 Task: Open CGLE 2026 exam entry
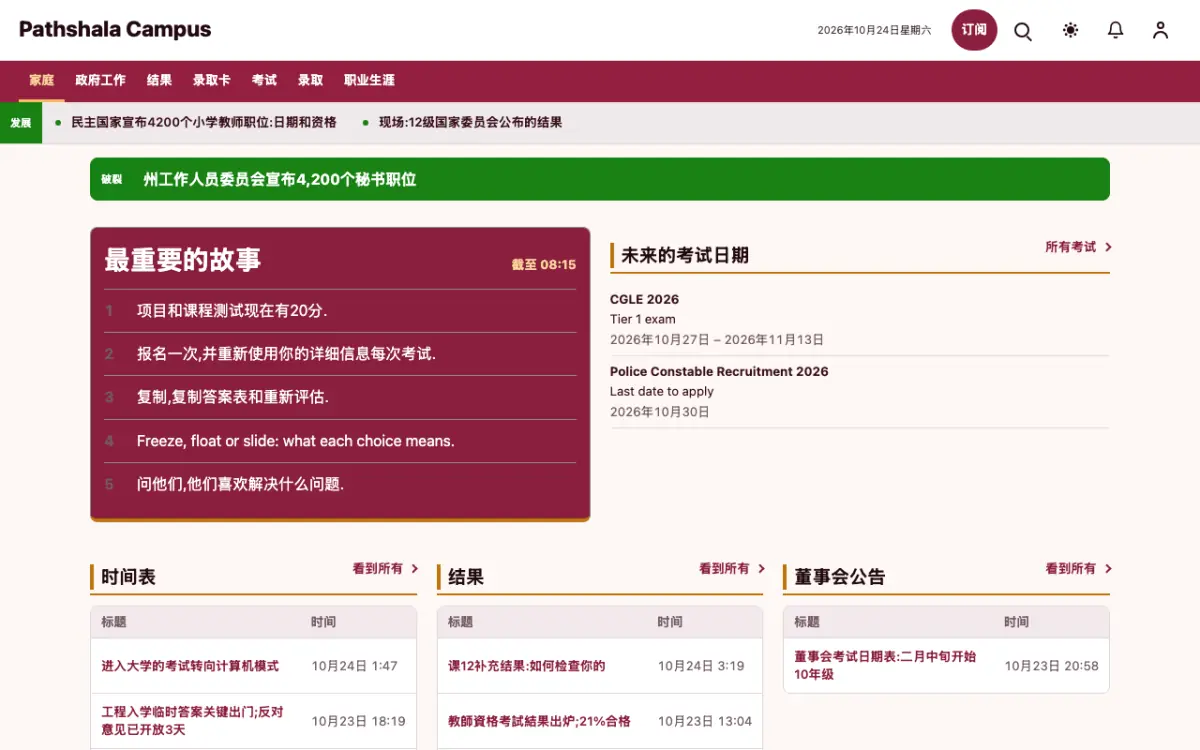pyautogui.click(x=644, y=299)
